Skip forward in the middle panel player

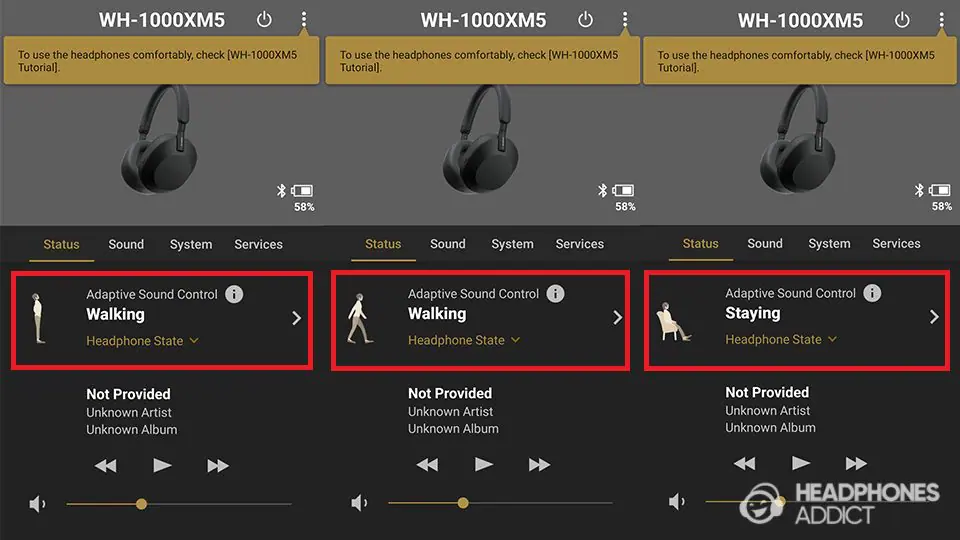coord(539,465)
